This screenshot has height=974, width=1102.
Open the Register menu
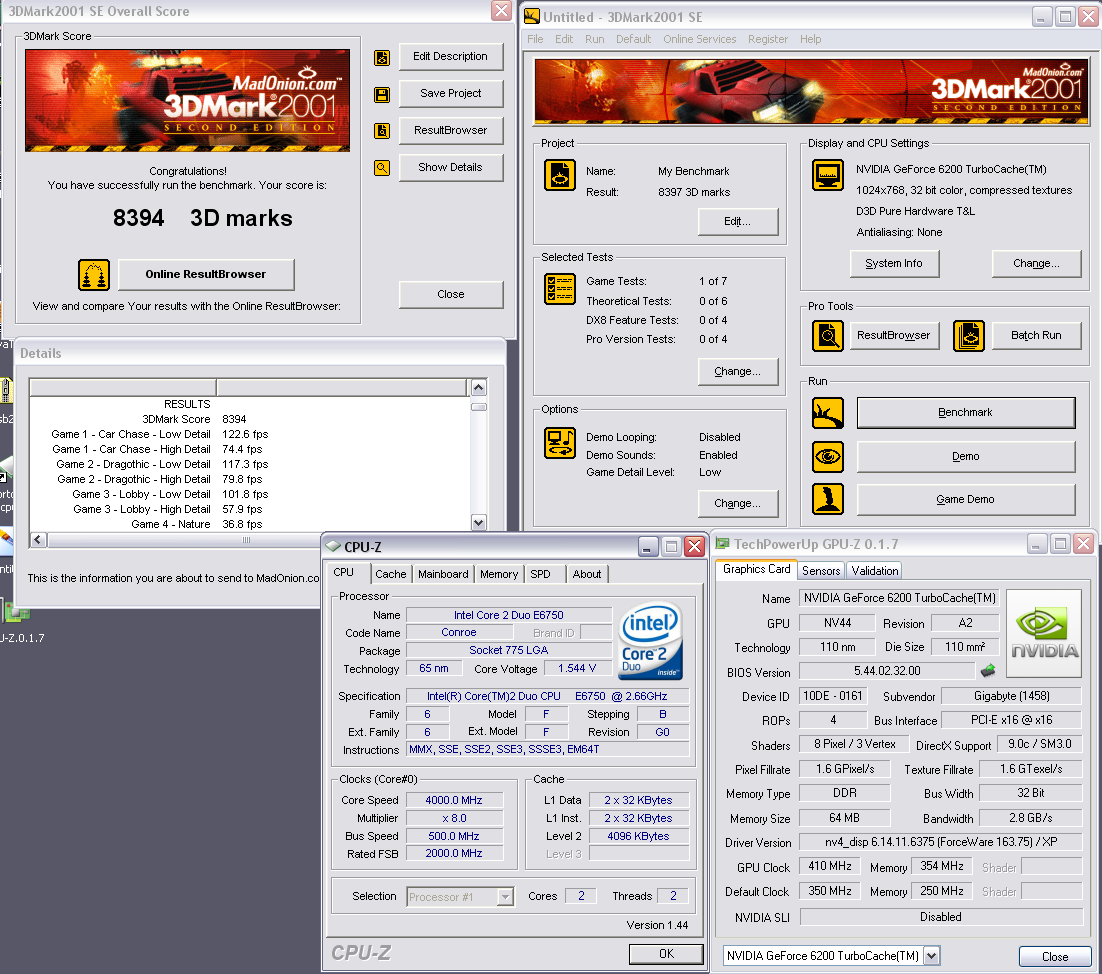767,39
